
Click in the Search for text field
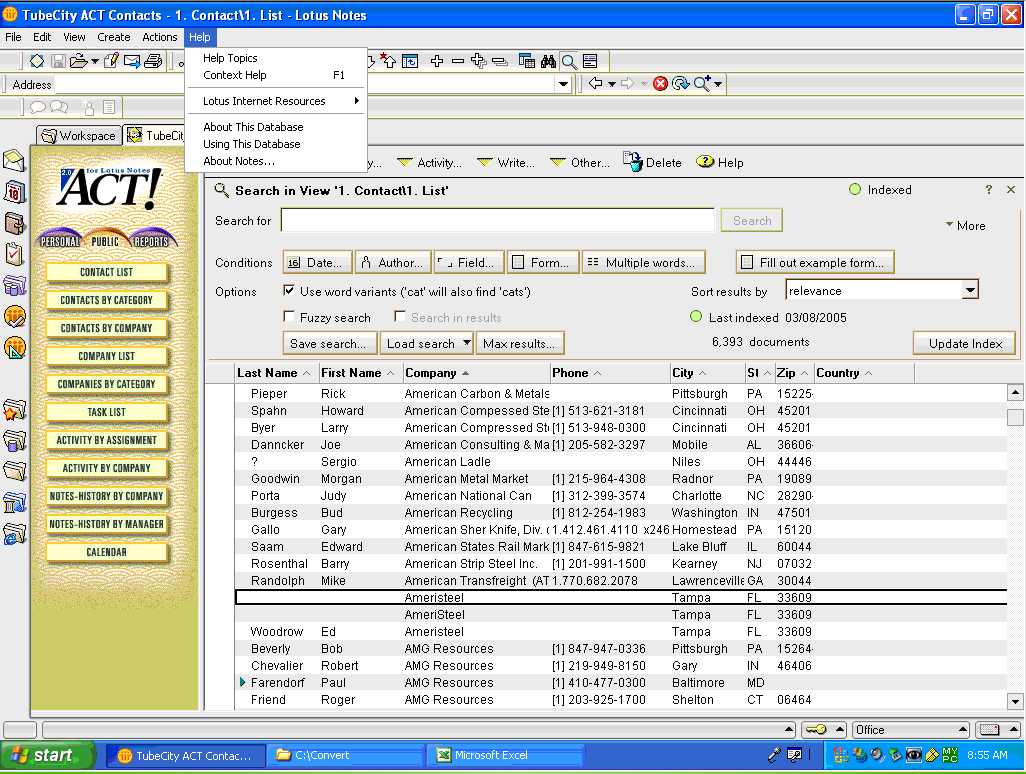pos(497,220)
